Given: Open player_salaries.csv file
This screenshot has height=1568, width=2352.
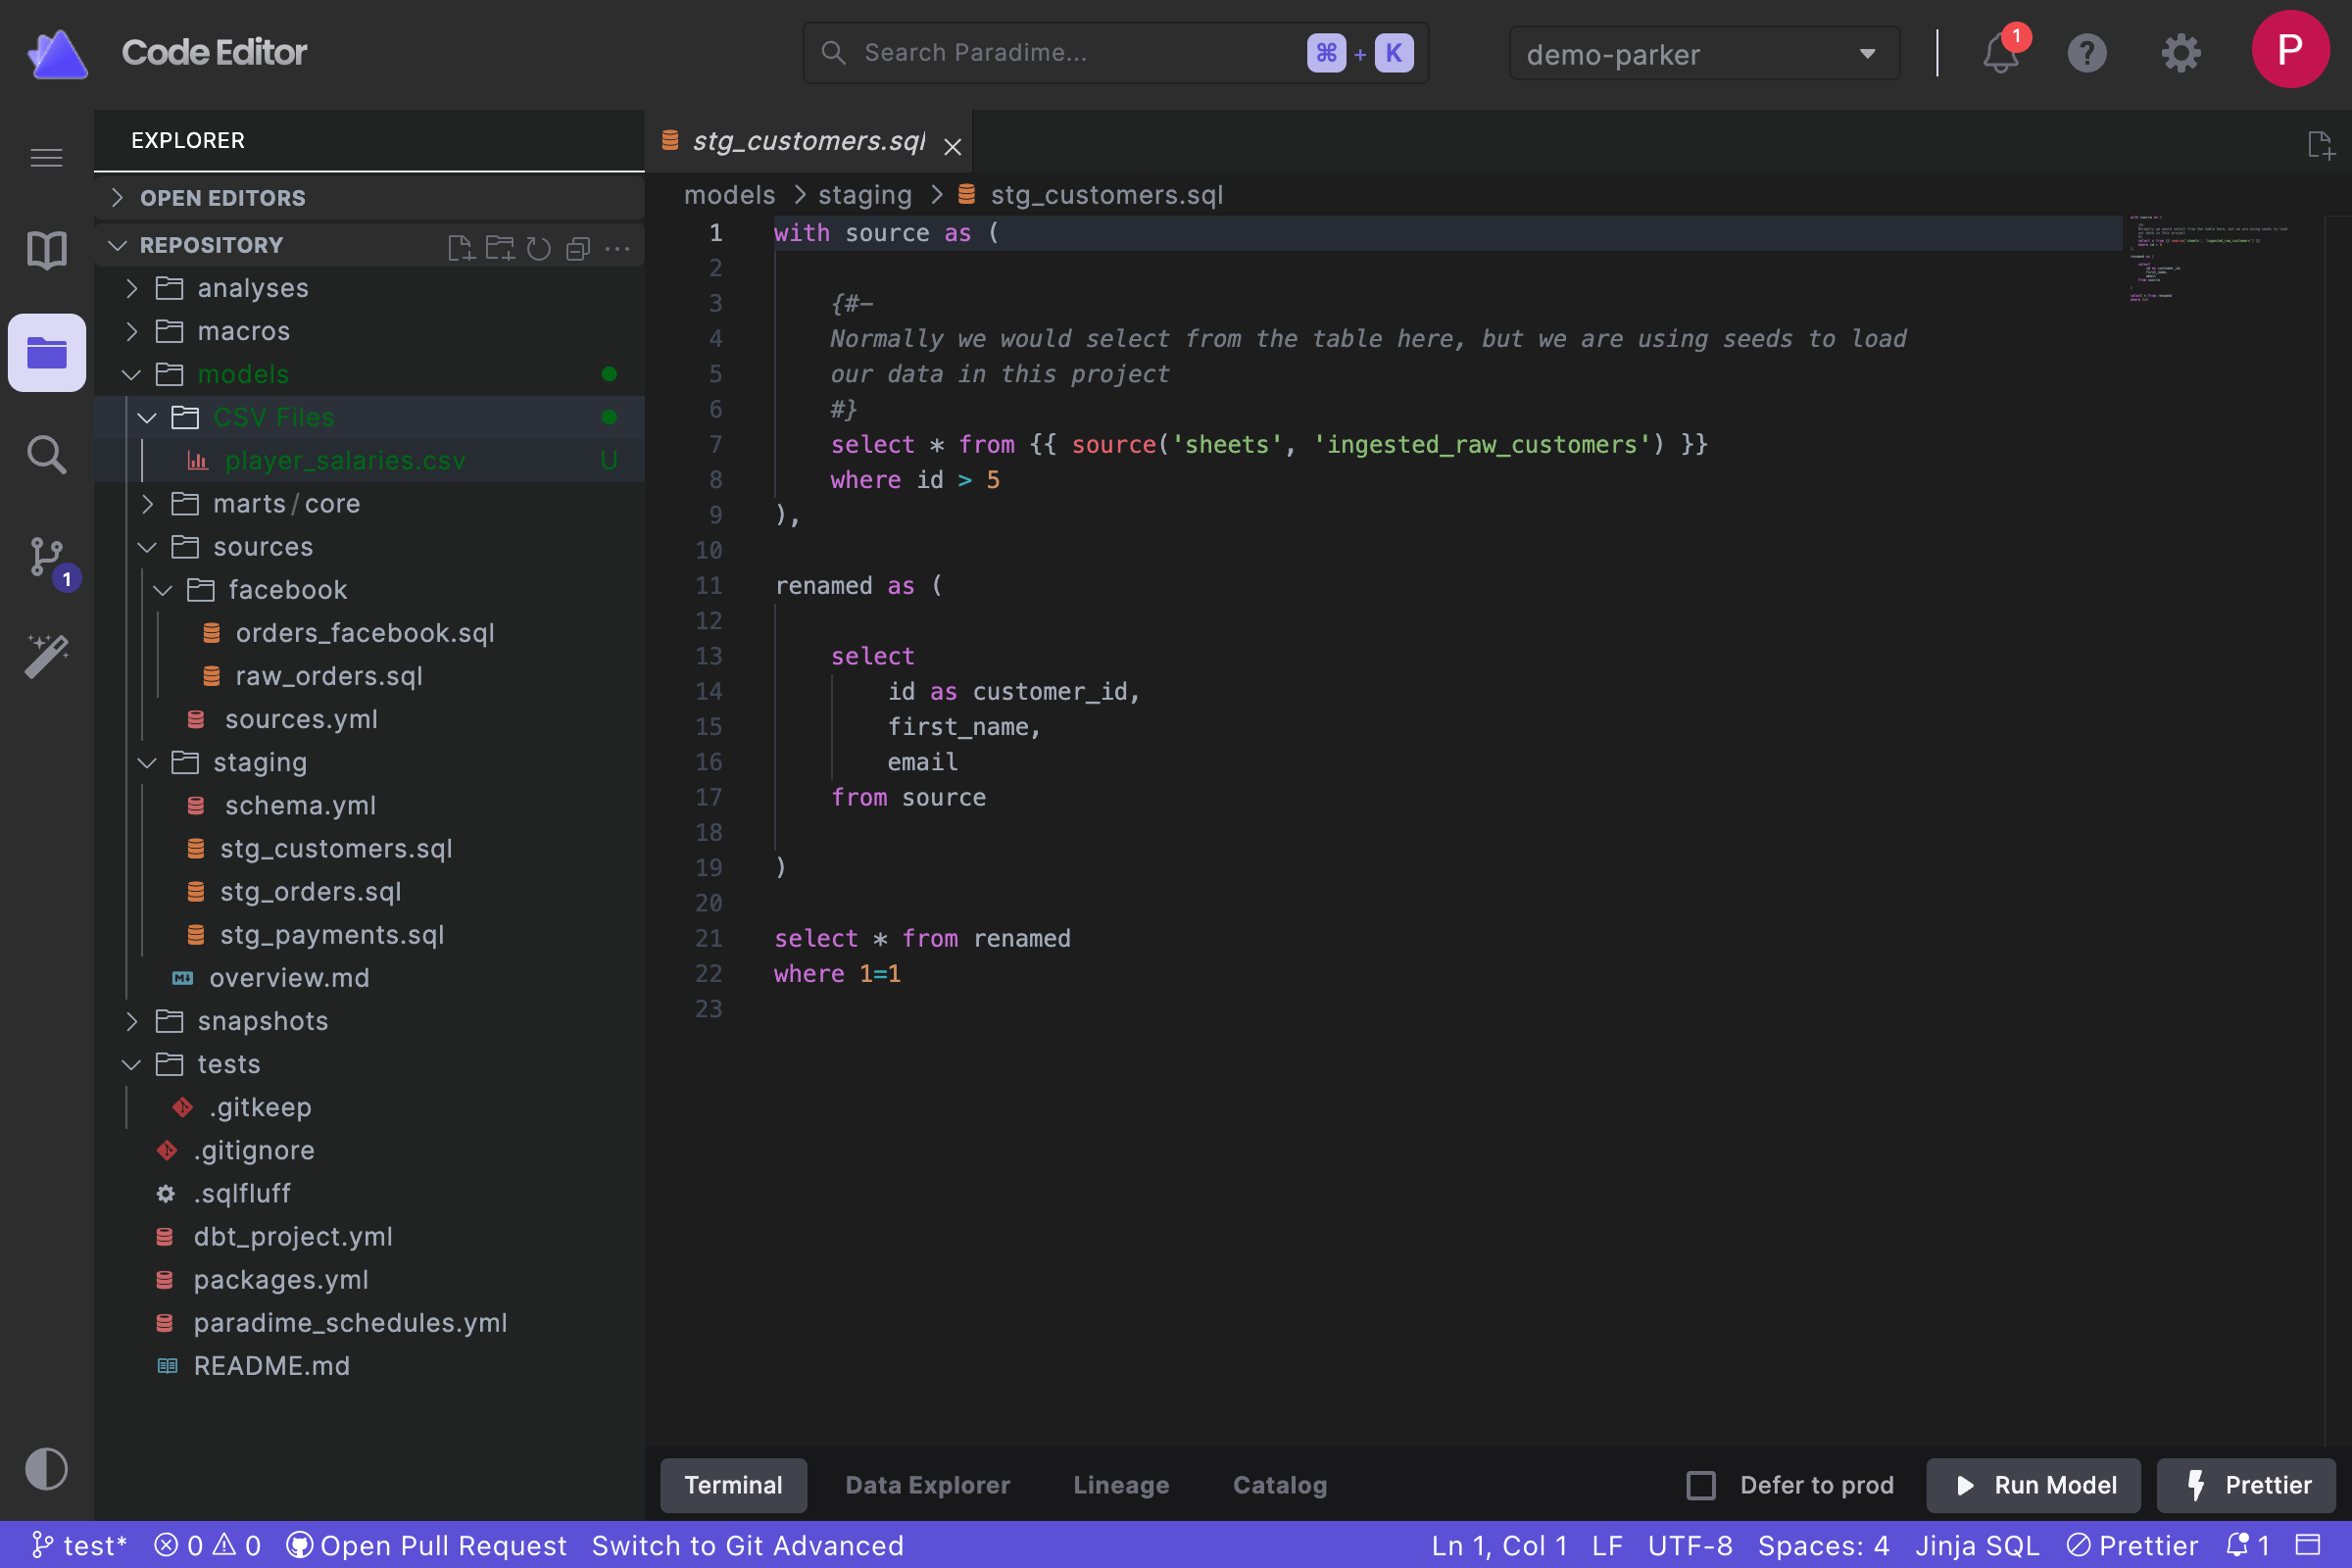Looking at the screenshot, I should click(369, 460).
